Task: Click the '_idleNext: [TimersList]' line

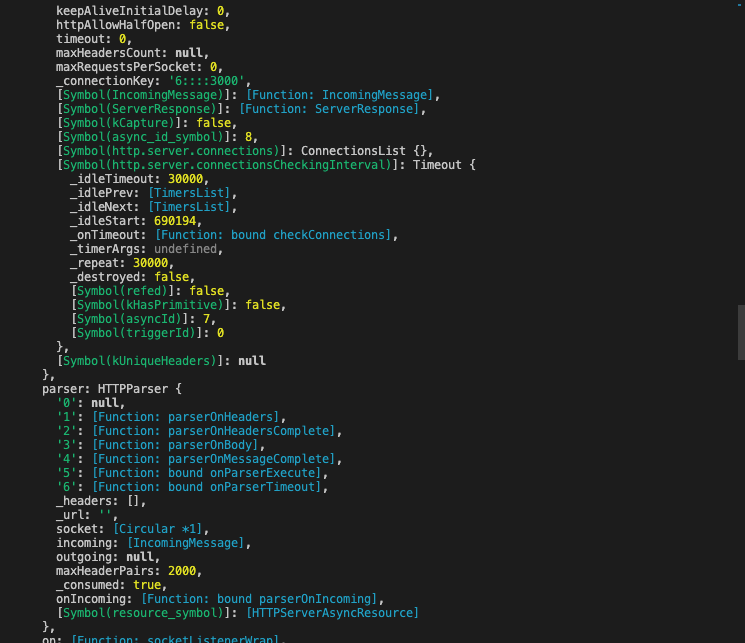Action: click(x=154, y=207)
